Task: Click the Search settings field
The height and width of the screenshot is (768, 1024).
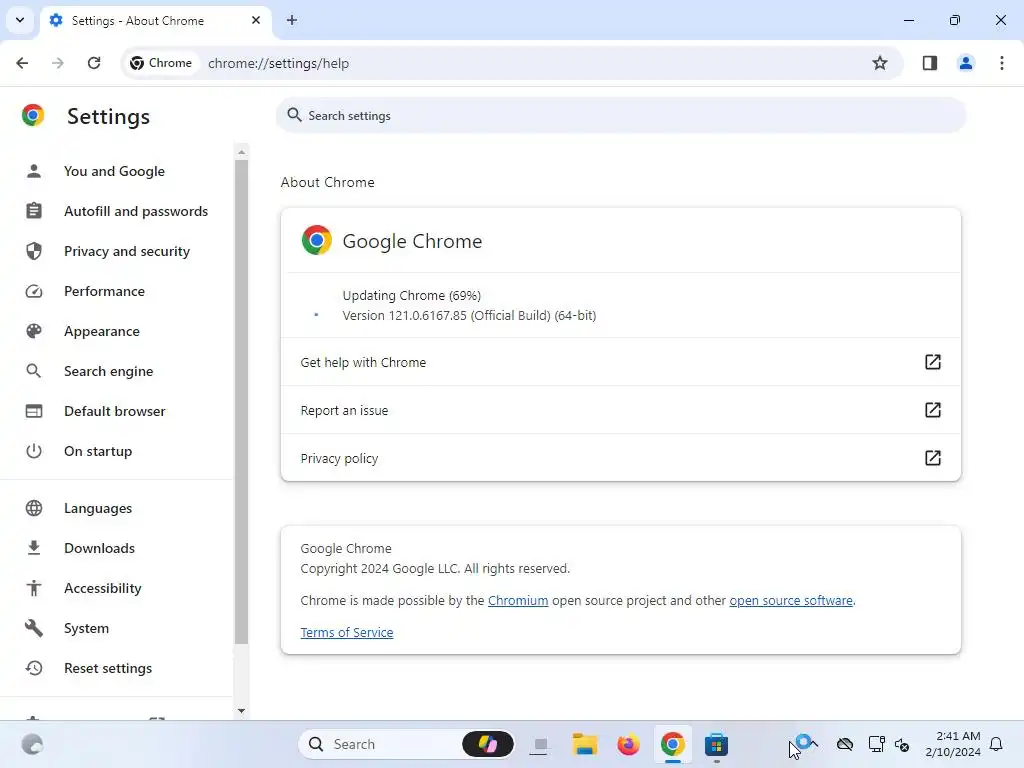Action: (x=620, y=116)
